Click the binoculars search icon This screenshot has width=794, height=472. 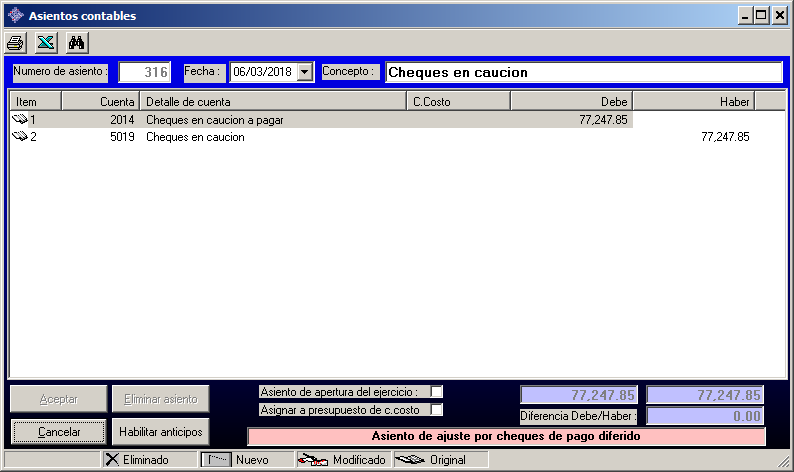(77, 42)
